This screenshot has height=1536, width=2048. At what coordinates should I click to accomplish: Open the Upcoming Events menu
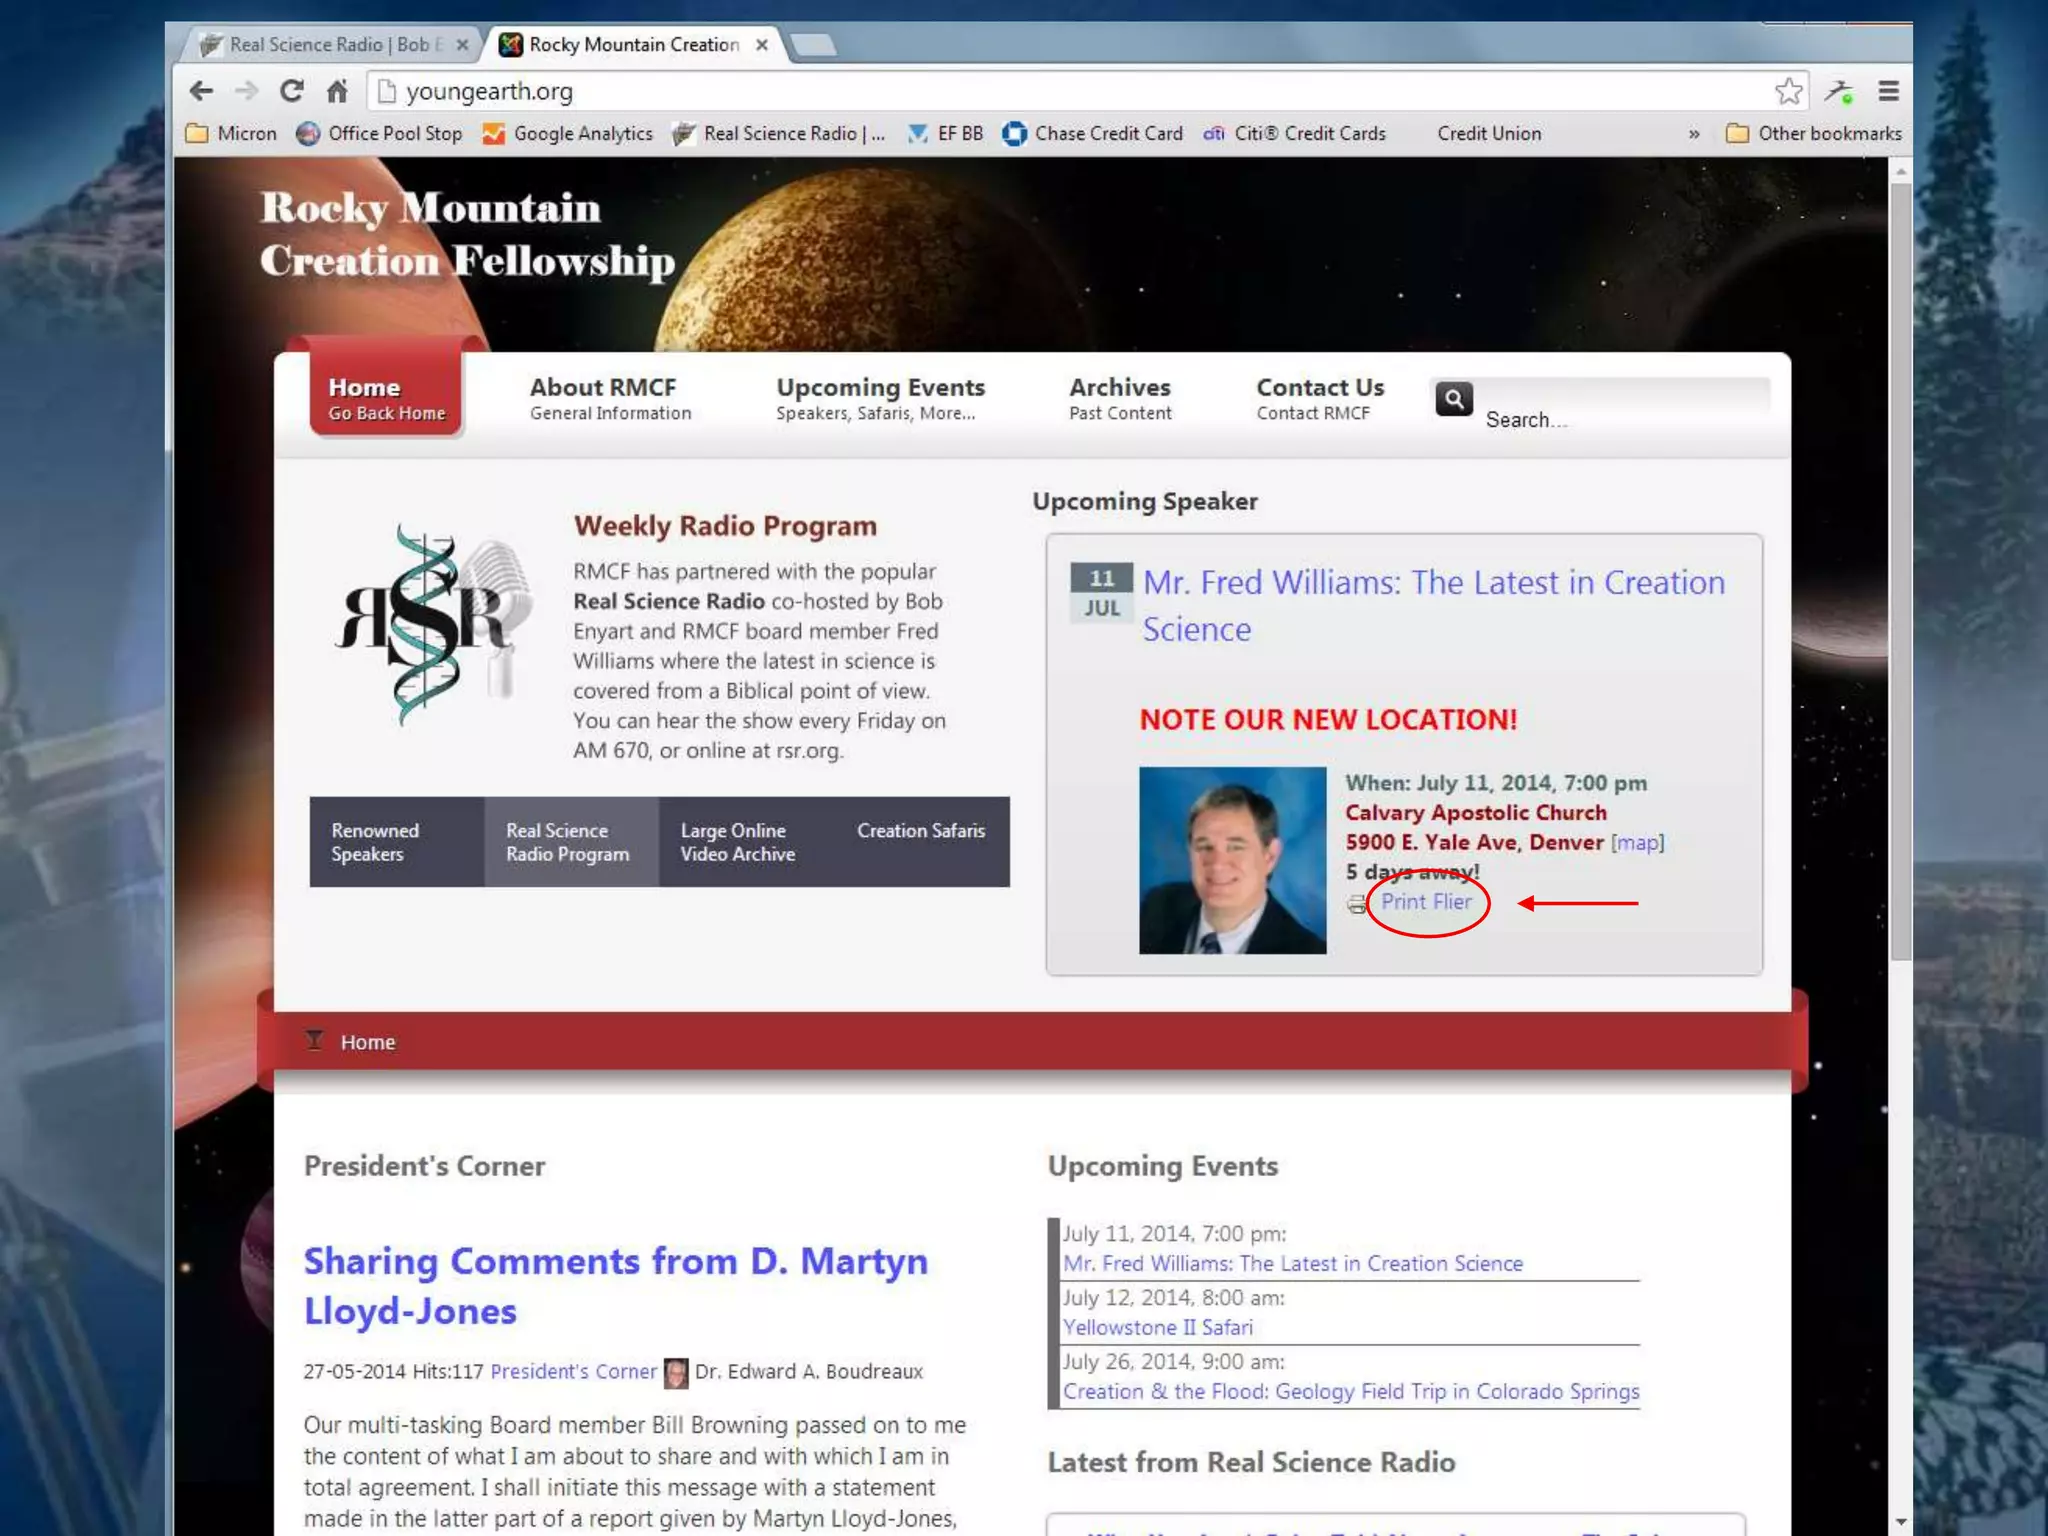click(x=880, y=398)
